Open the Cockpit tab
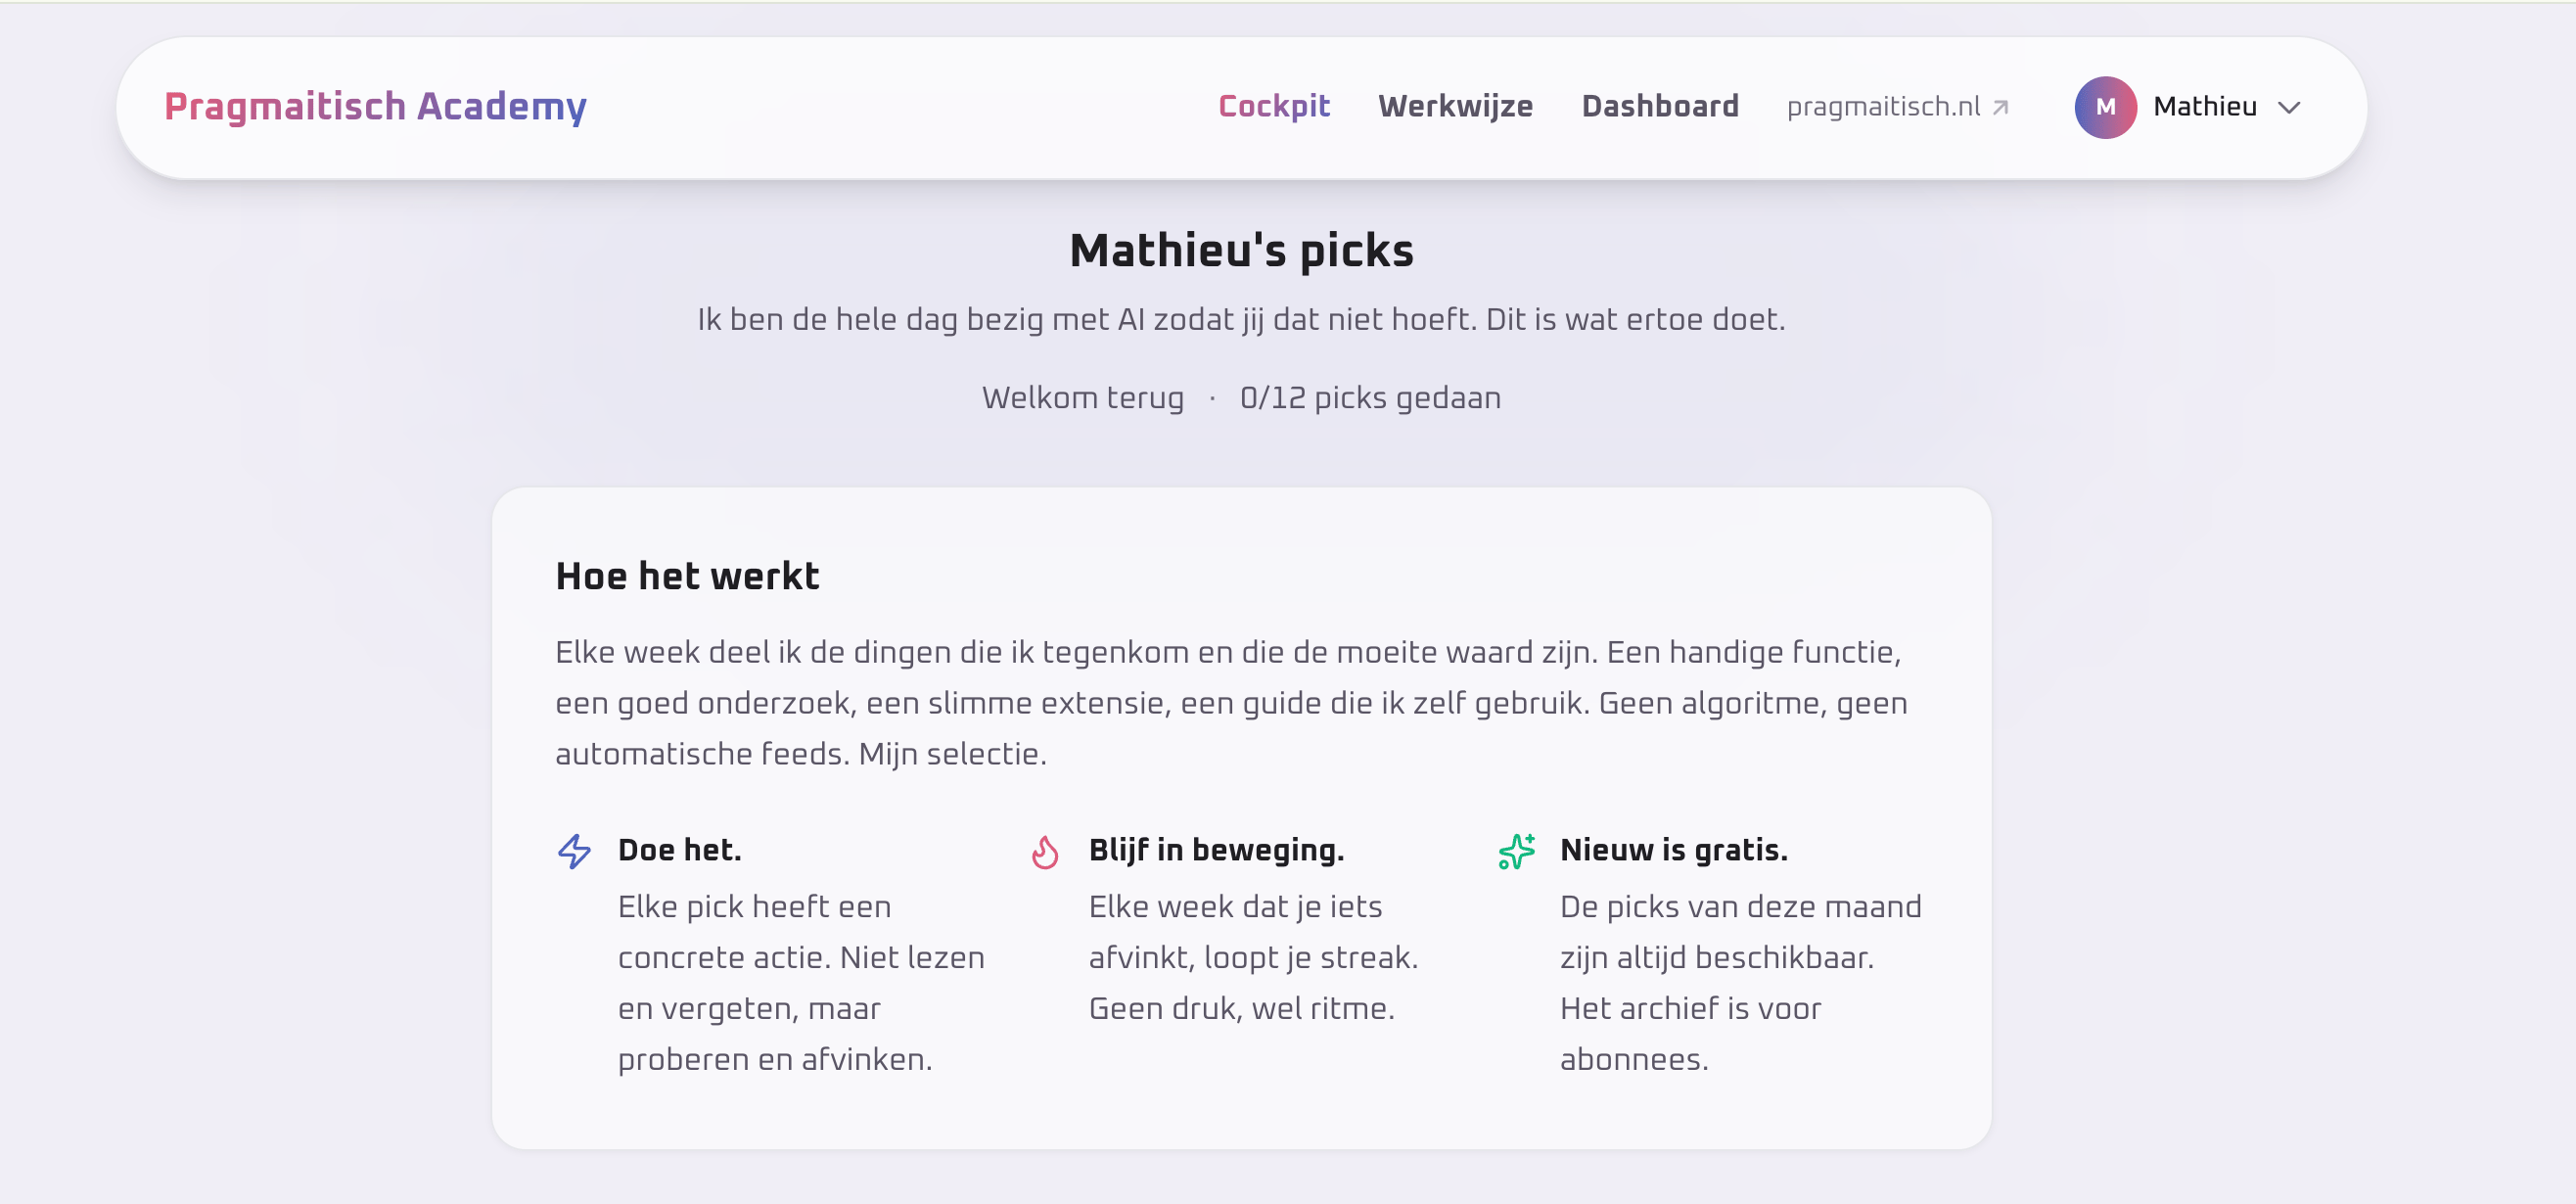 1273,107
